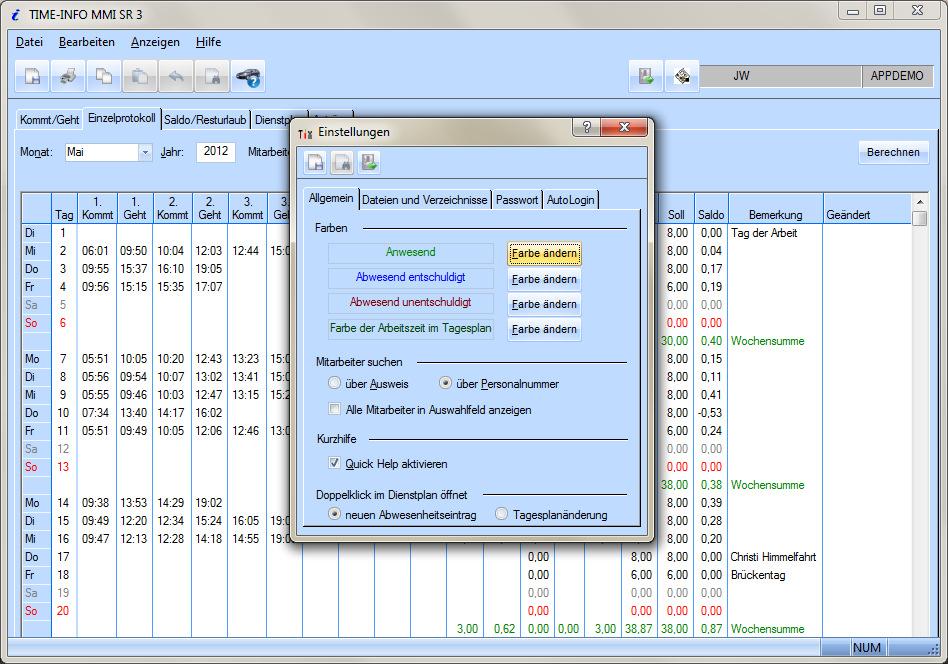Open AutoLogin tab in Einstellungen
The width and height of the screenshot is (948, 664).
point(571,200)
